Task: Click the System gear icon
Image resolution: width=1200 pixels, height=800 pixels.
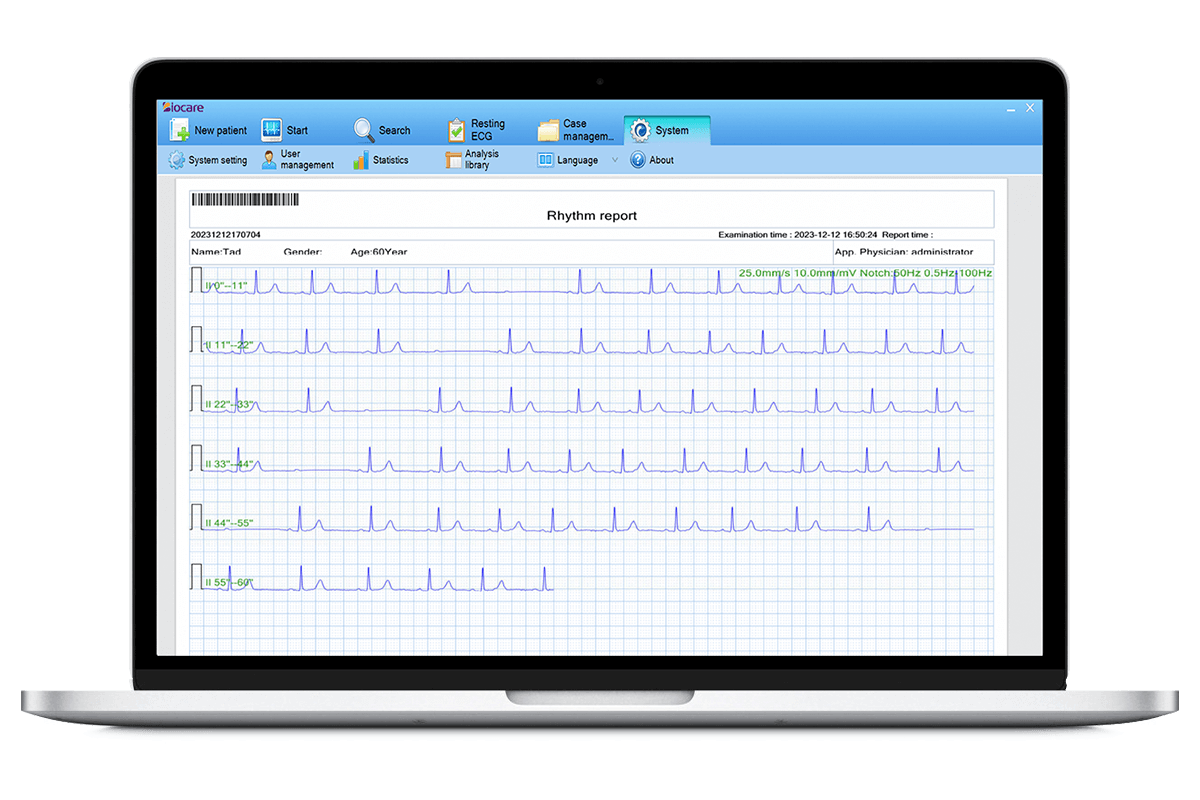Action: [640, 129]
